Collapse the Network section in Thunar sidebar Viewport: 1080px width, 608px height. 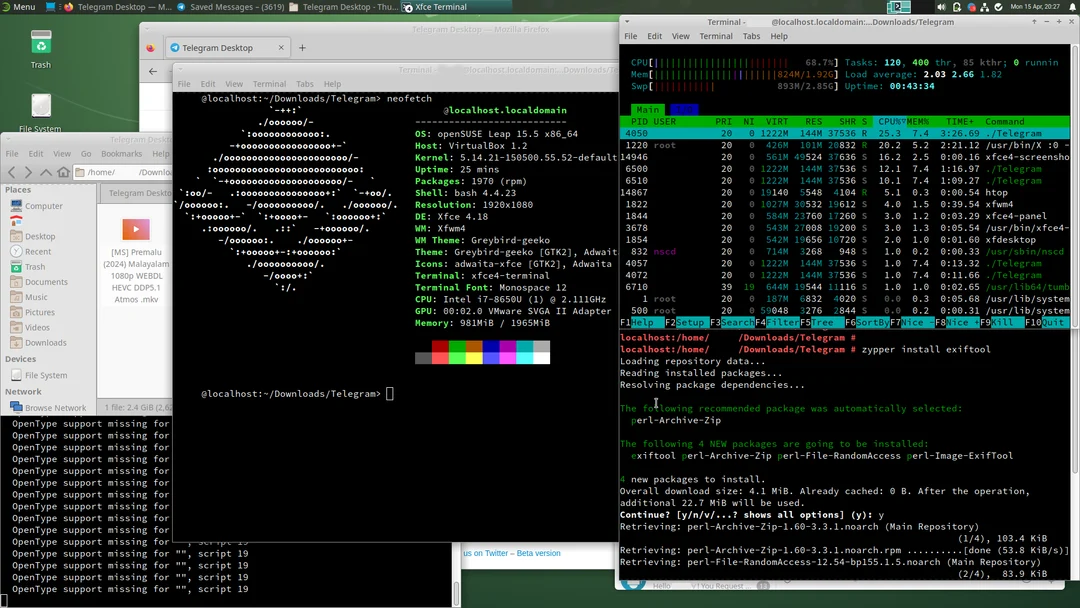tap(24, 391)
